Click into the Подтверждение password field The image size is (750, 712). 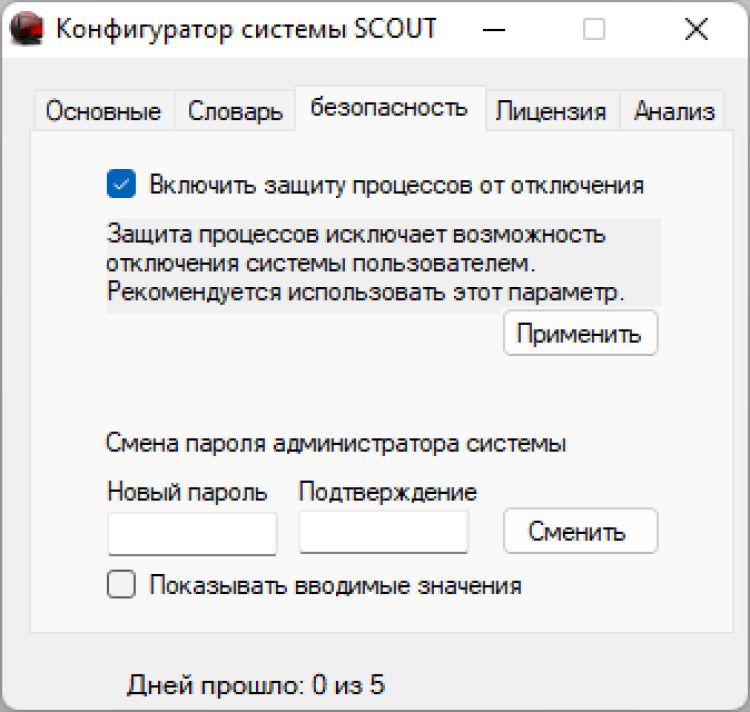pyautogui.click(x=383, y=533)
